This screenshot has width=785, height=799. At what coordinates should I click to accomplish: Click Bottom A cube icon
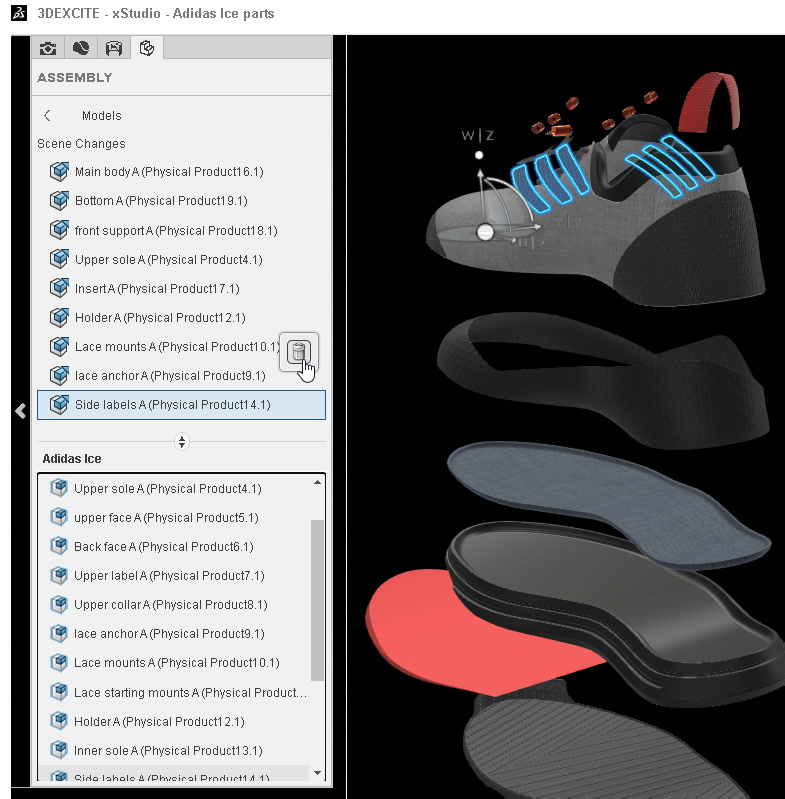(59, 200)
